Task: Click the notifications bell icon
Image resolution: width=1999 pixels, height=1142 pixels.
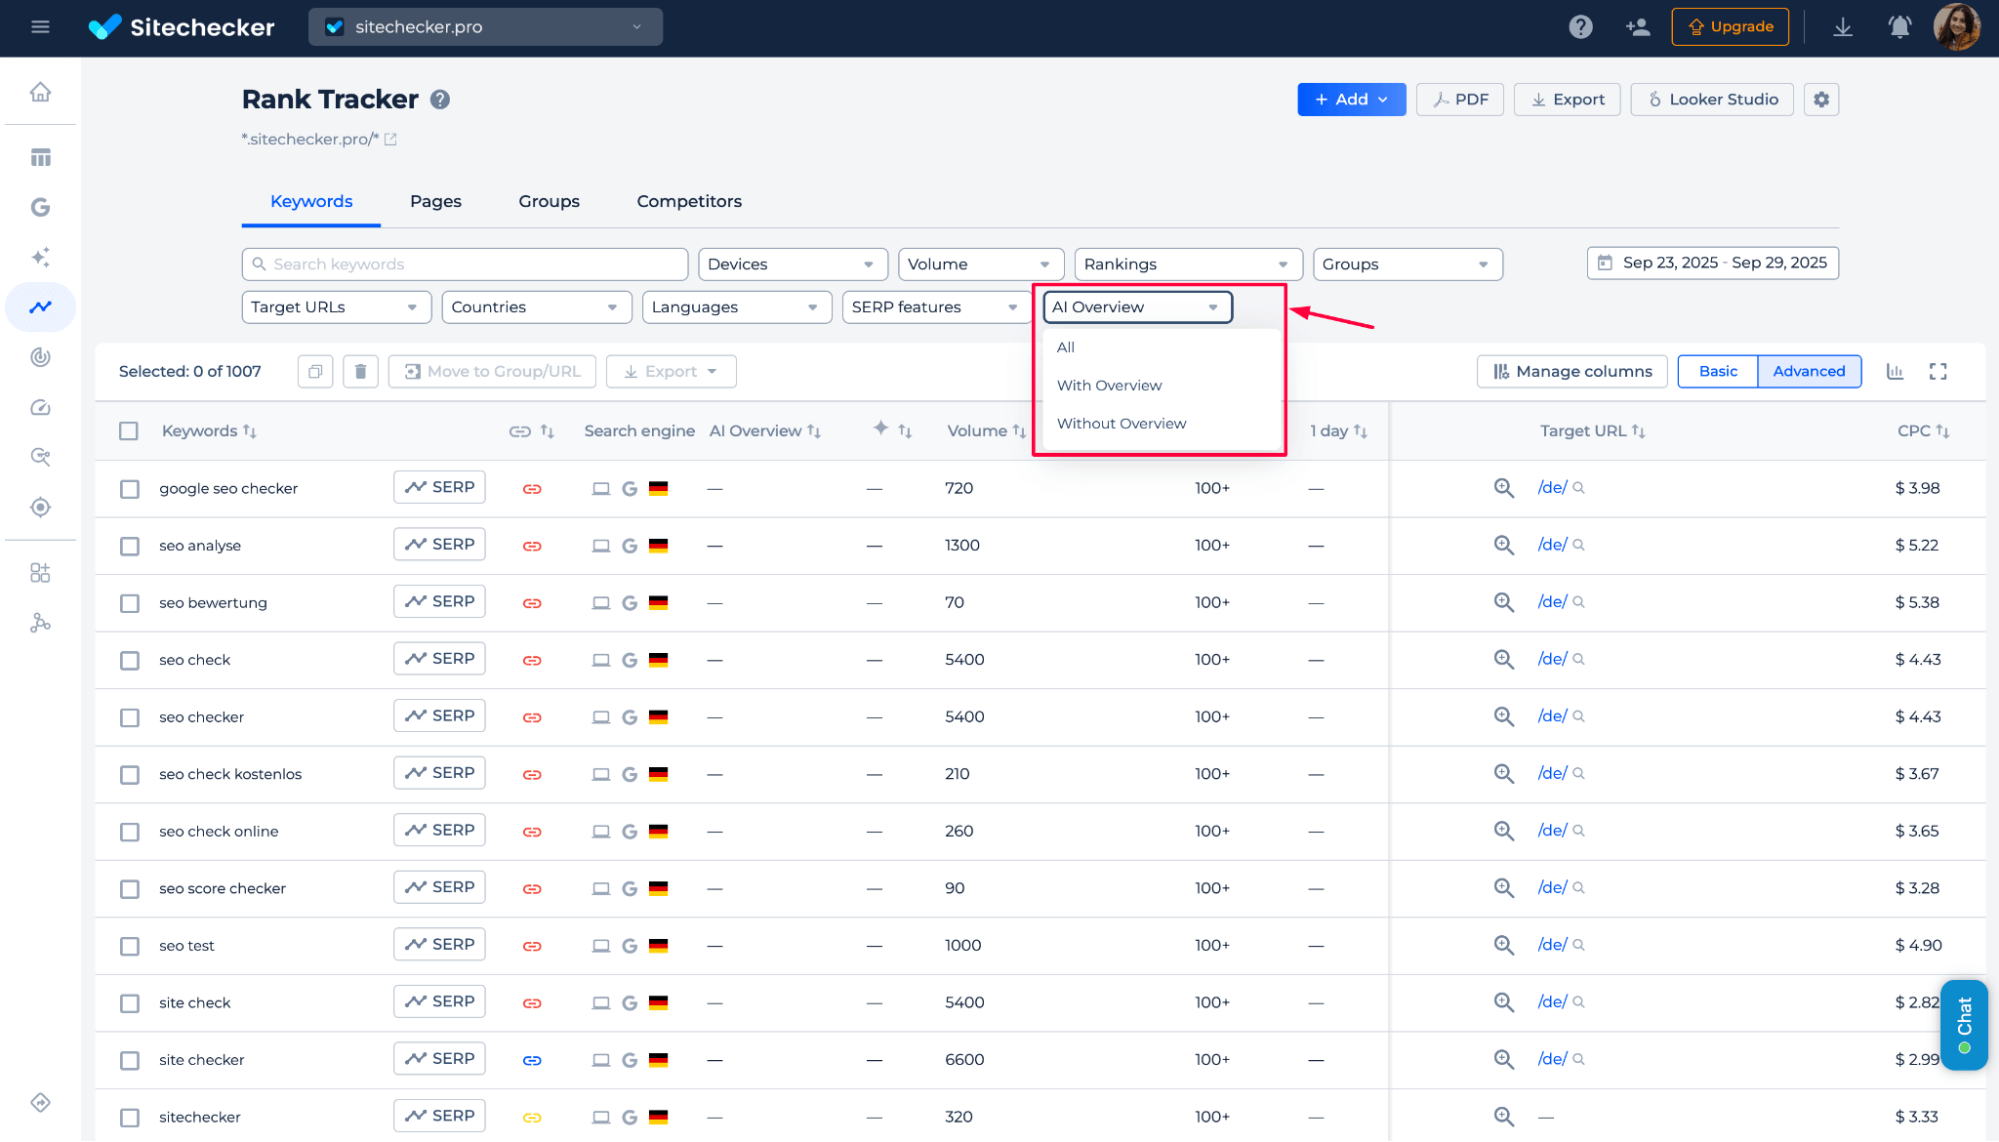Action: (1899, 27)
